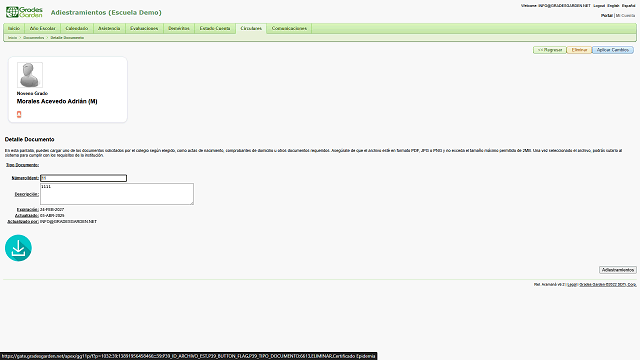The image size is (640, 360).
Task: Click the Inicio breadcrumb link
Action: (x=13, y=38)
